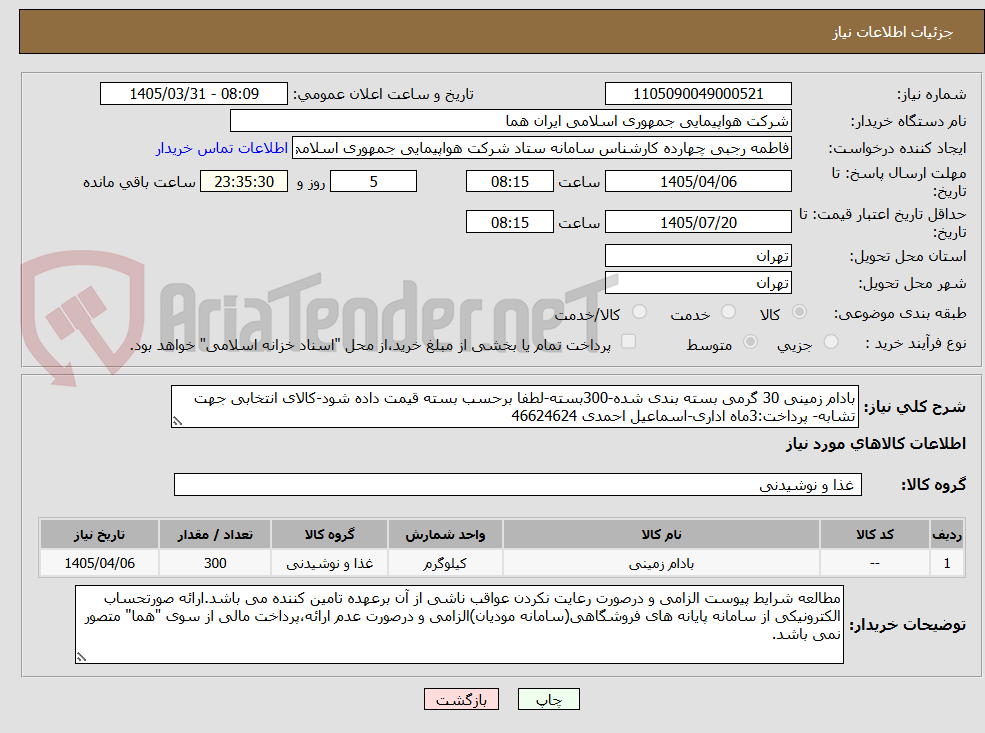The width and height of the screenshot is (985, 733).
Task: Click the response deadline date 1405/04/06 field
Action: pos(698,182)
